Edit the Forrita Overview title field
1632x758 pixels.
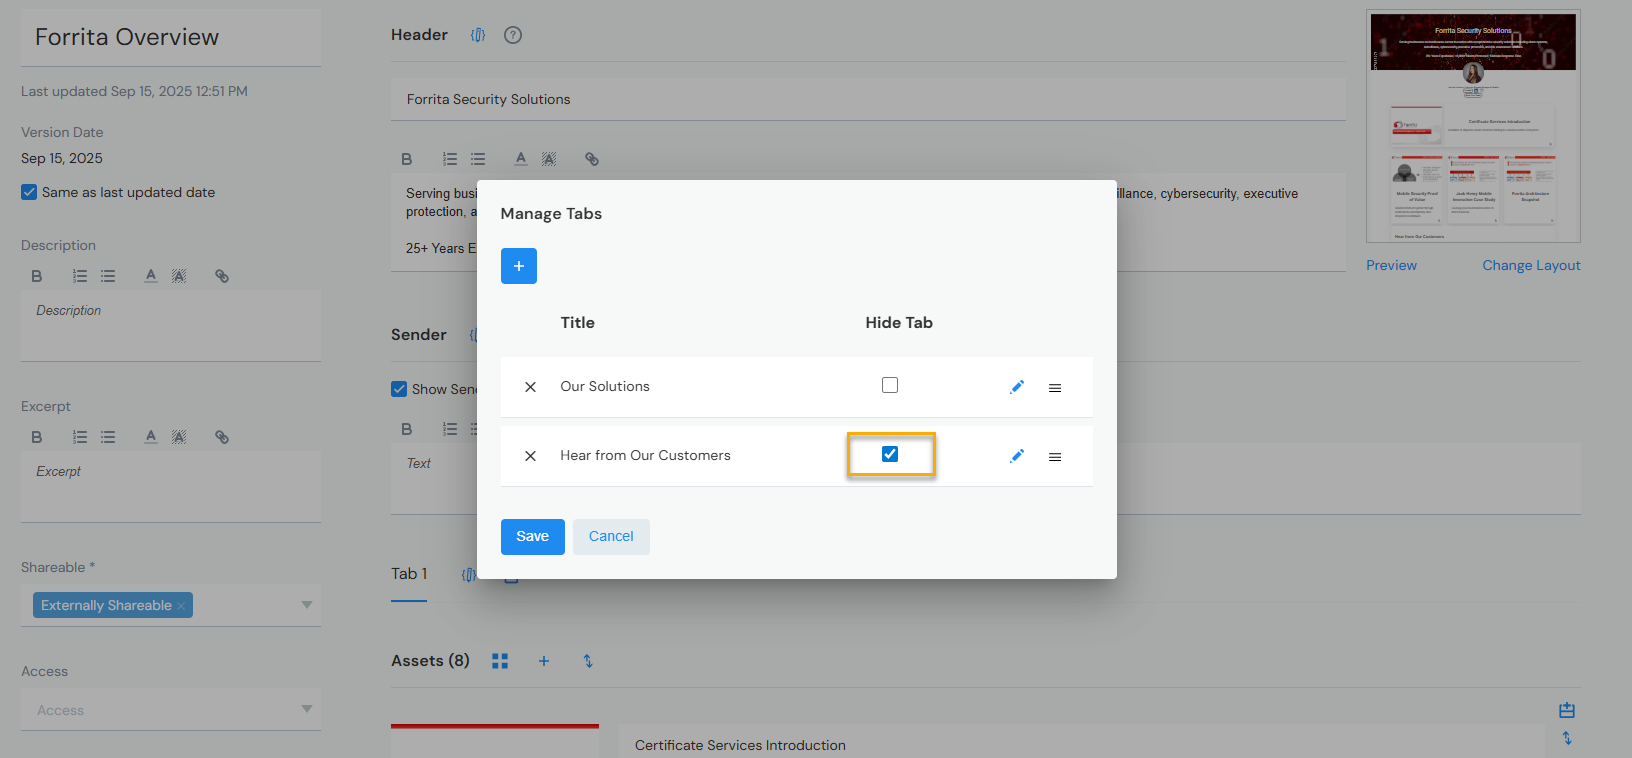click(x=171, y=38)
